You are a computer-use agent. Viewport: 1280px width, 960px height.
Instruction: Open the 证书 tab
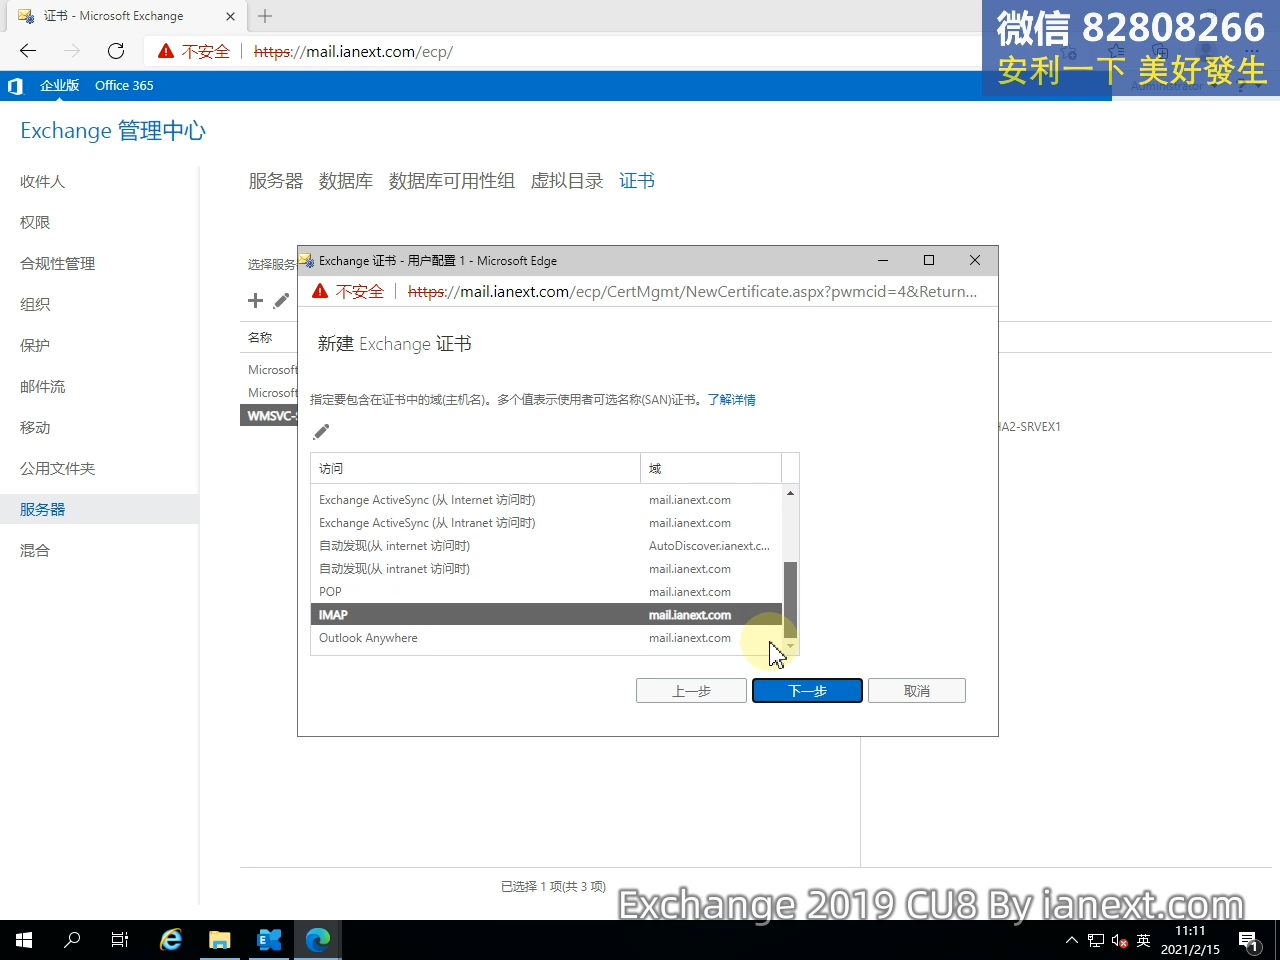click(x=637, y=181)
